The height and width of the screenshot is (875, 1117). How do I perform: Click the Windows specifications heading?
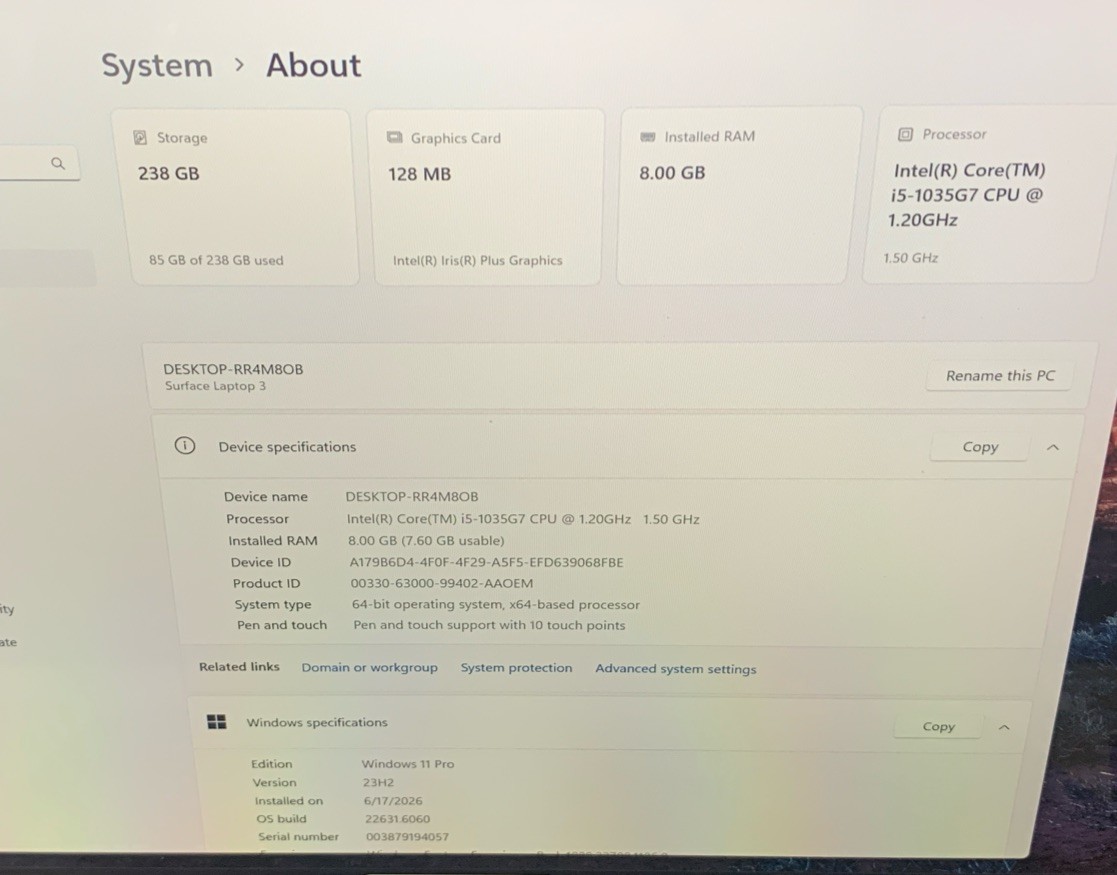point(317,722)
